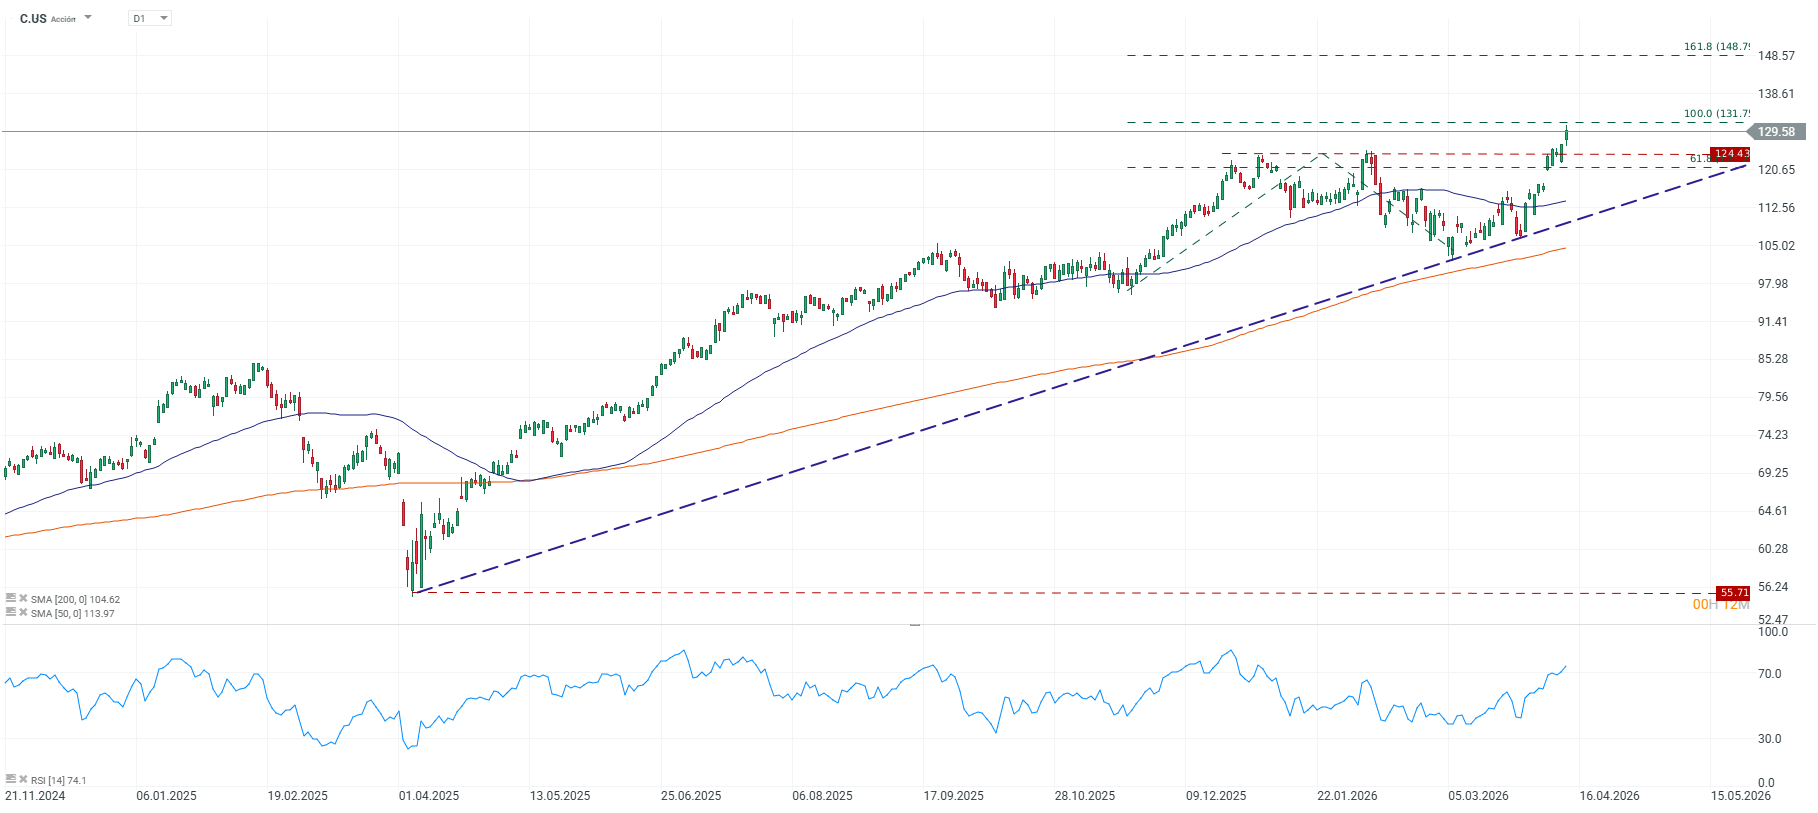Select the C.US symbol name
This screenshot has width=1818, height=813.
[31, 18]
